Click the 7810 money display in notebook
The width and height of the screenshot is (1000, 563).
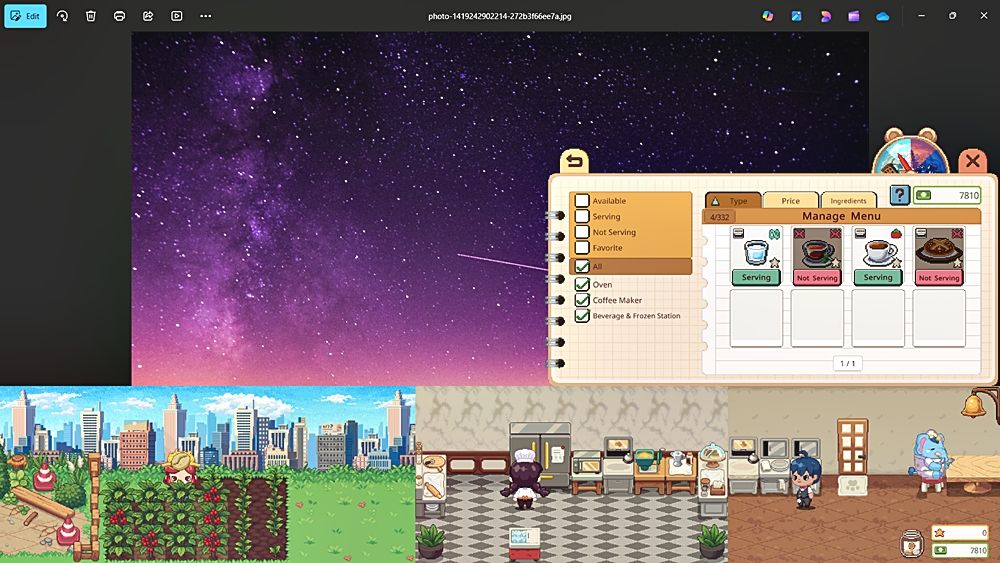(947, 195)
